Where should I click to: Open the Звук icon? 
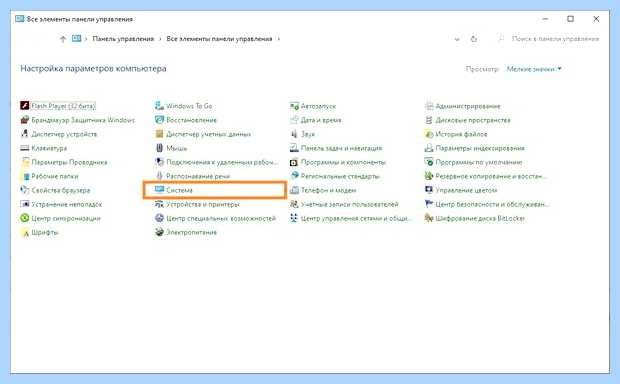point(294,134)
